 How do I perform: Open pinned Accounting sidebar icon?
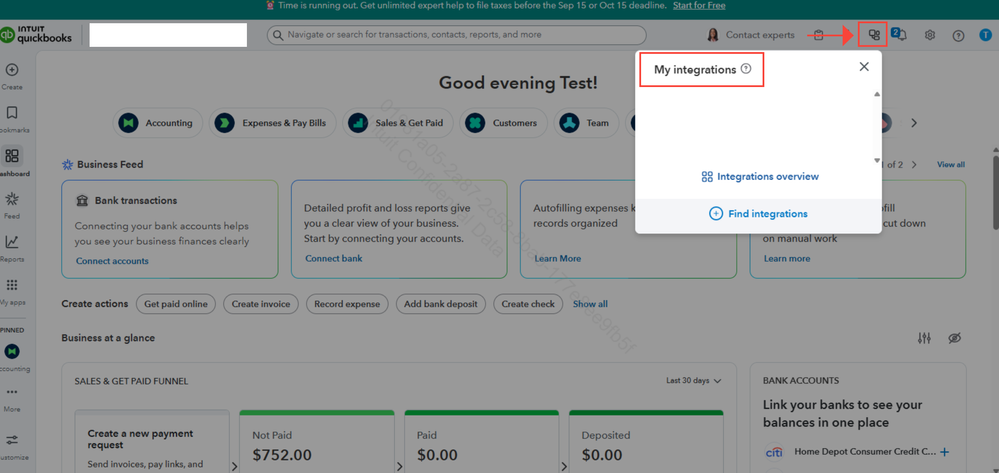[11, 351]
